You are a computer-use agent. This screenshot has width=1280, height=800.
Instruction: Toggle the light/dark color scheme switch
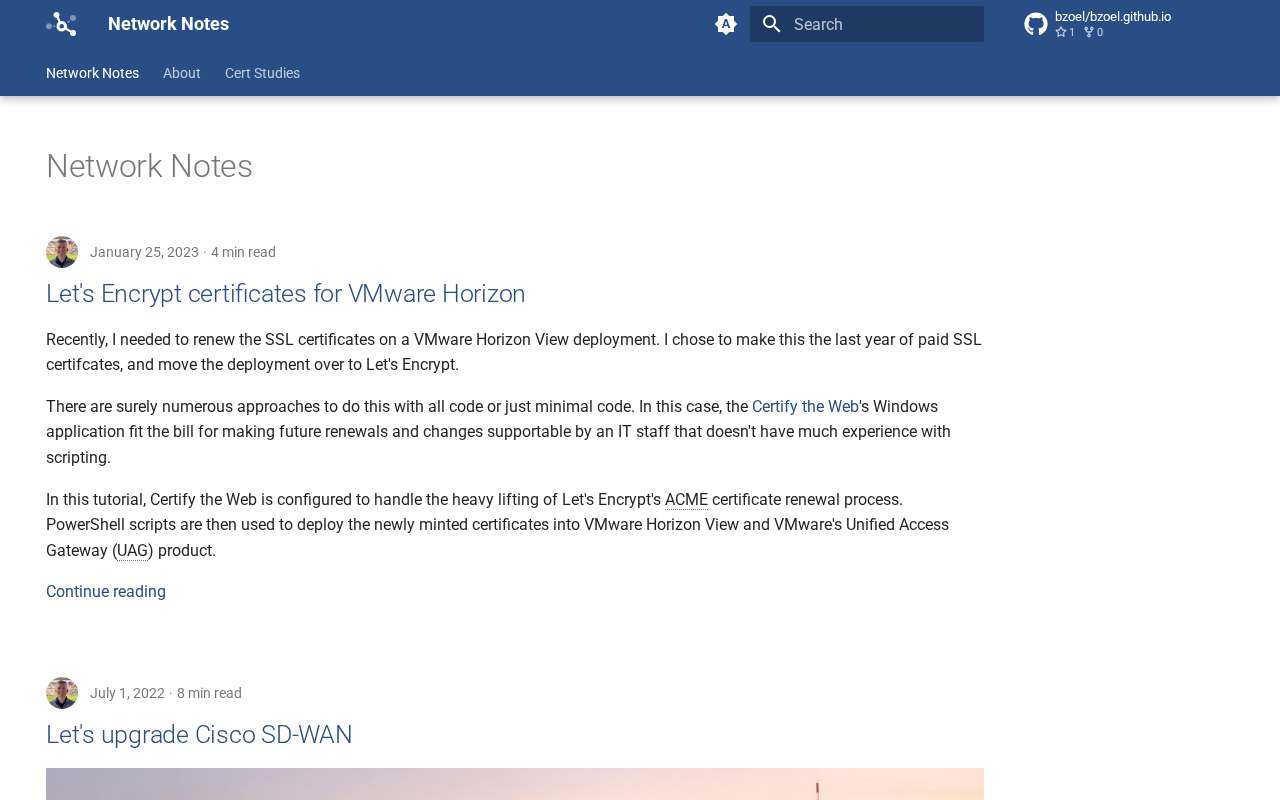point(726,24)
